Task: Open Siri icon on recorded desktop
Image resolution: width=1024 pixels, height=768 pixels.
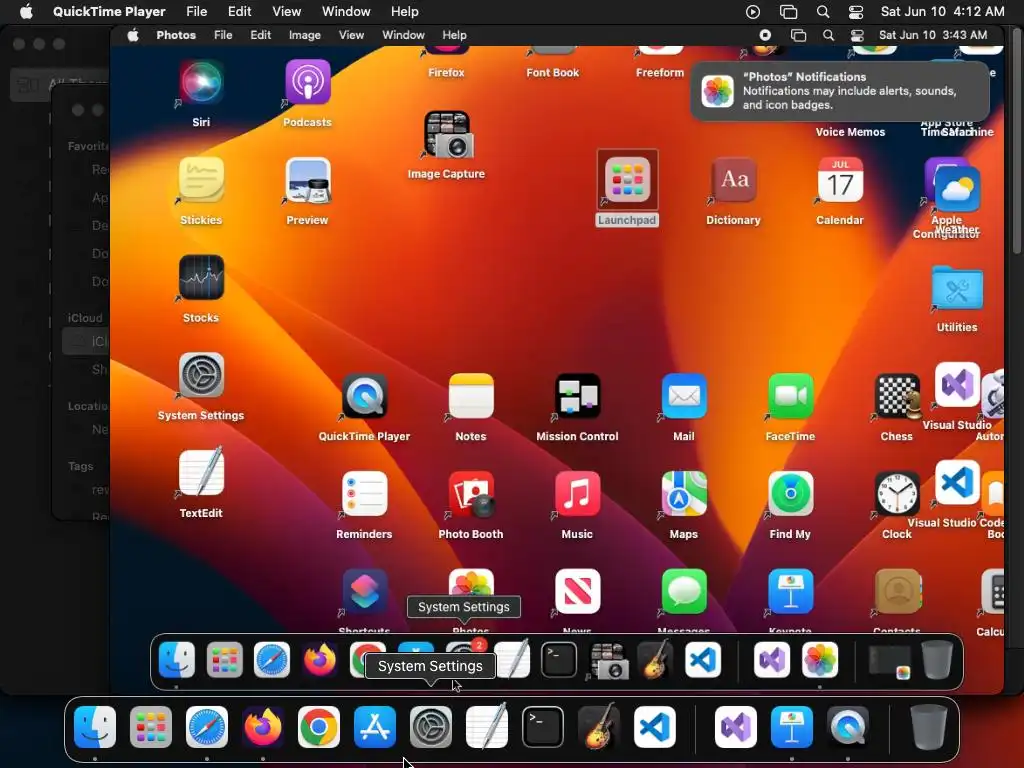Action: pyautogui.click(x=201, y=83)
